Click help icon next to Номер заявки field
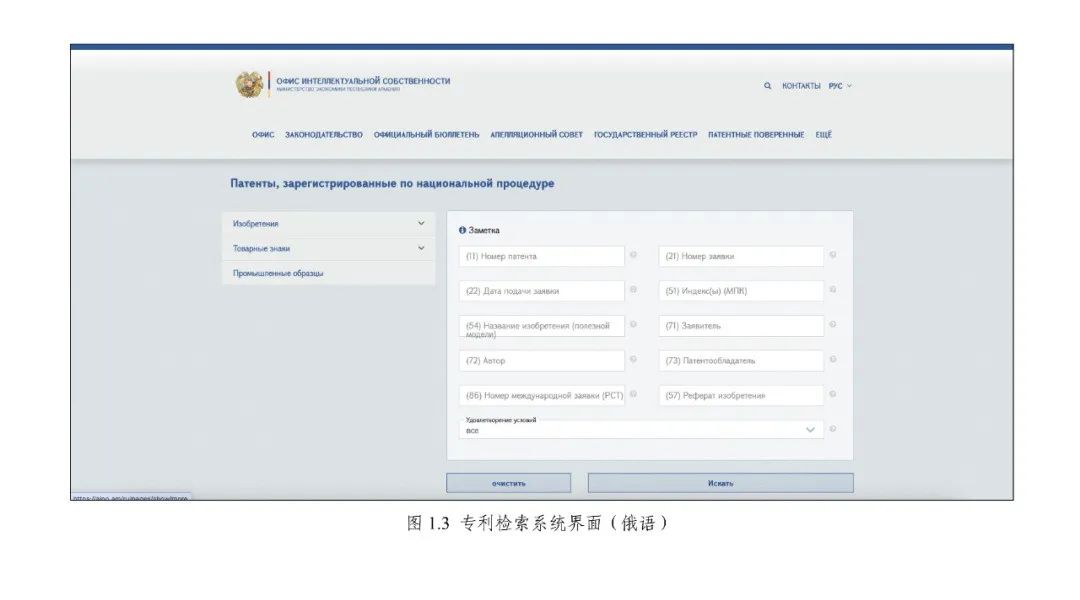This screenshot has height=600, width=1080. pyautogui.click(x=833, y=256)
